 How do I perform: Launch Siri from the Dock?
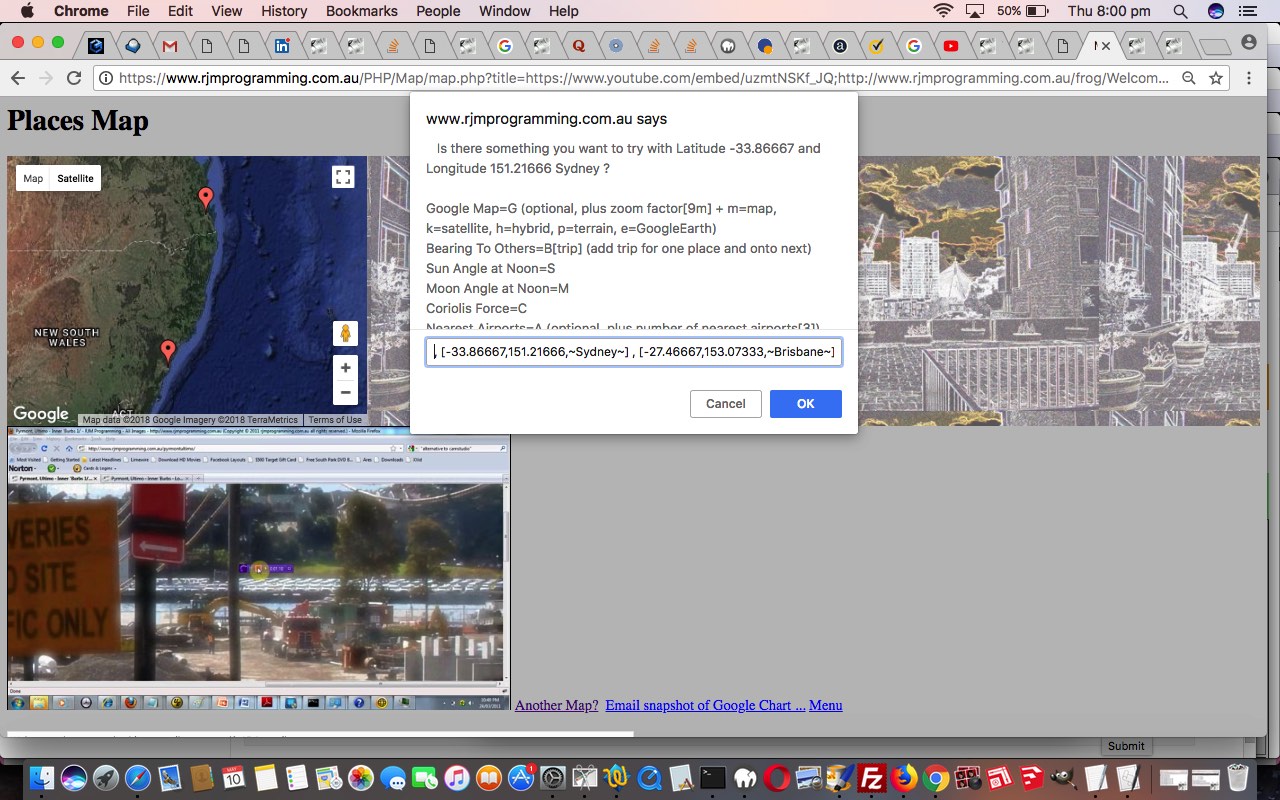click(74, 778)
